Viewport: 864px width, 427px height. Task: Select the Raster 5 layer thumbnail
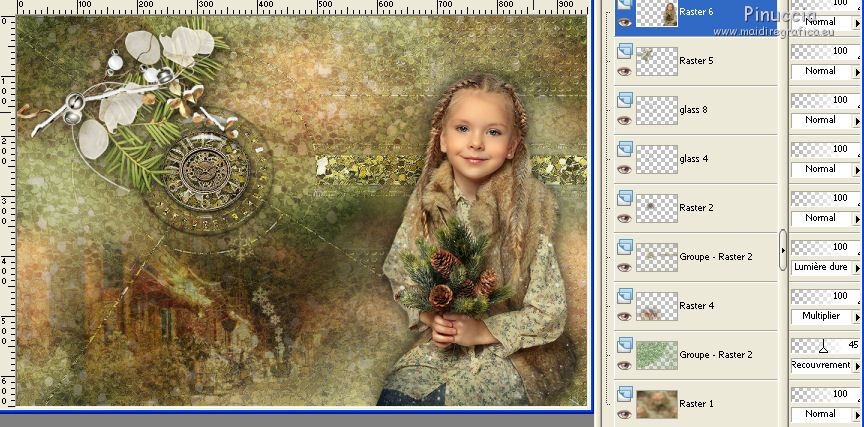pos(657,61)
